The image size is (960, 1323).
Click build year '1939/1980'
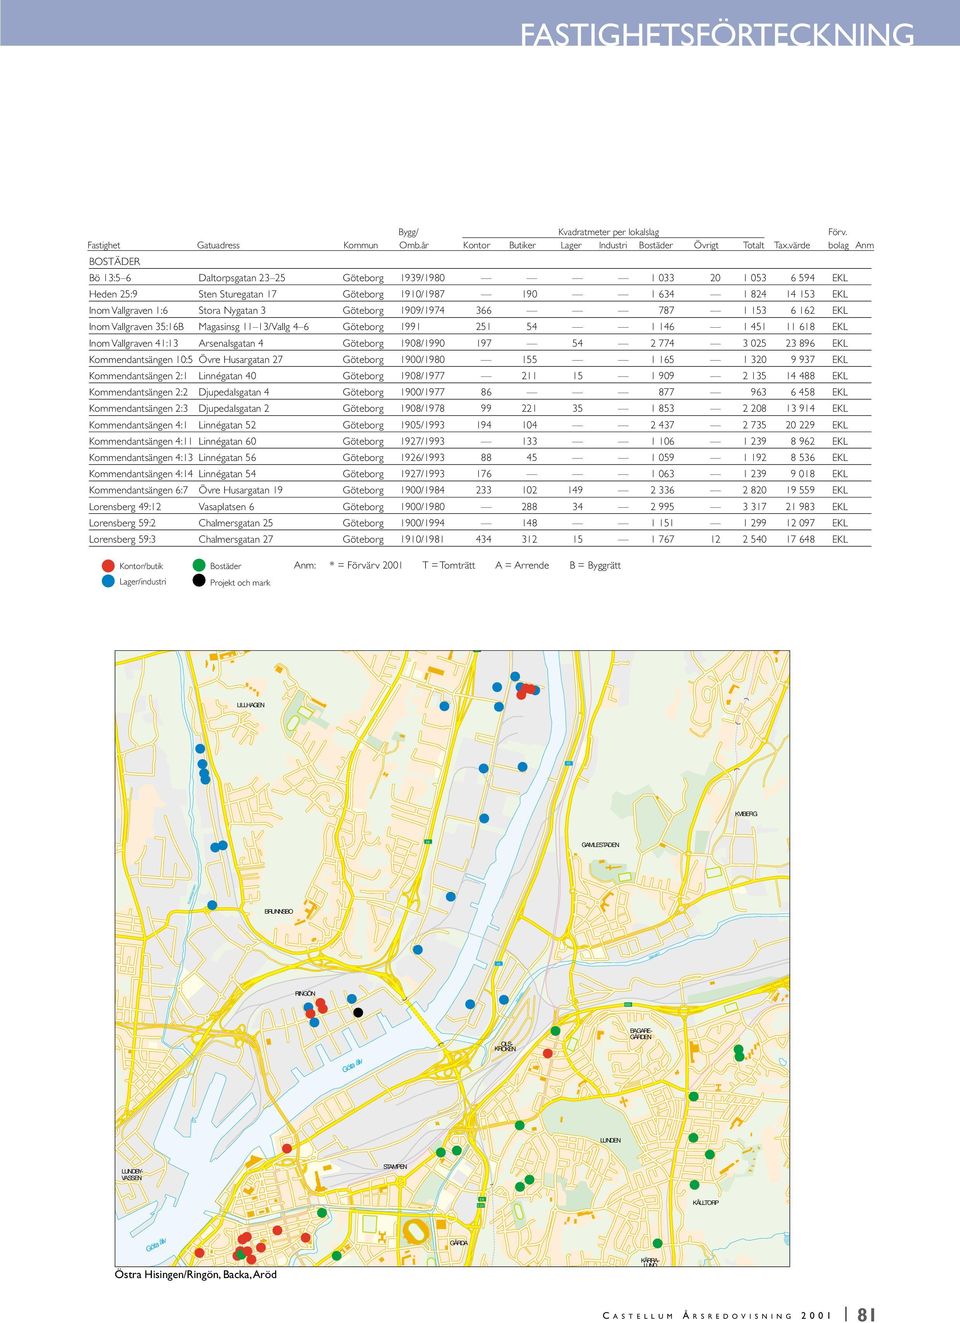tap(422, 278)
